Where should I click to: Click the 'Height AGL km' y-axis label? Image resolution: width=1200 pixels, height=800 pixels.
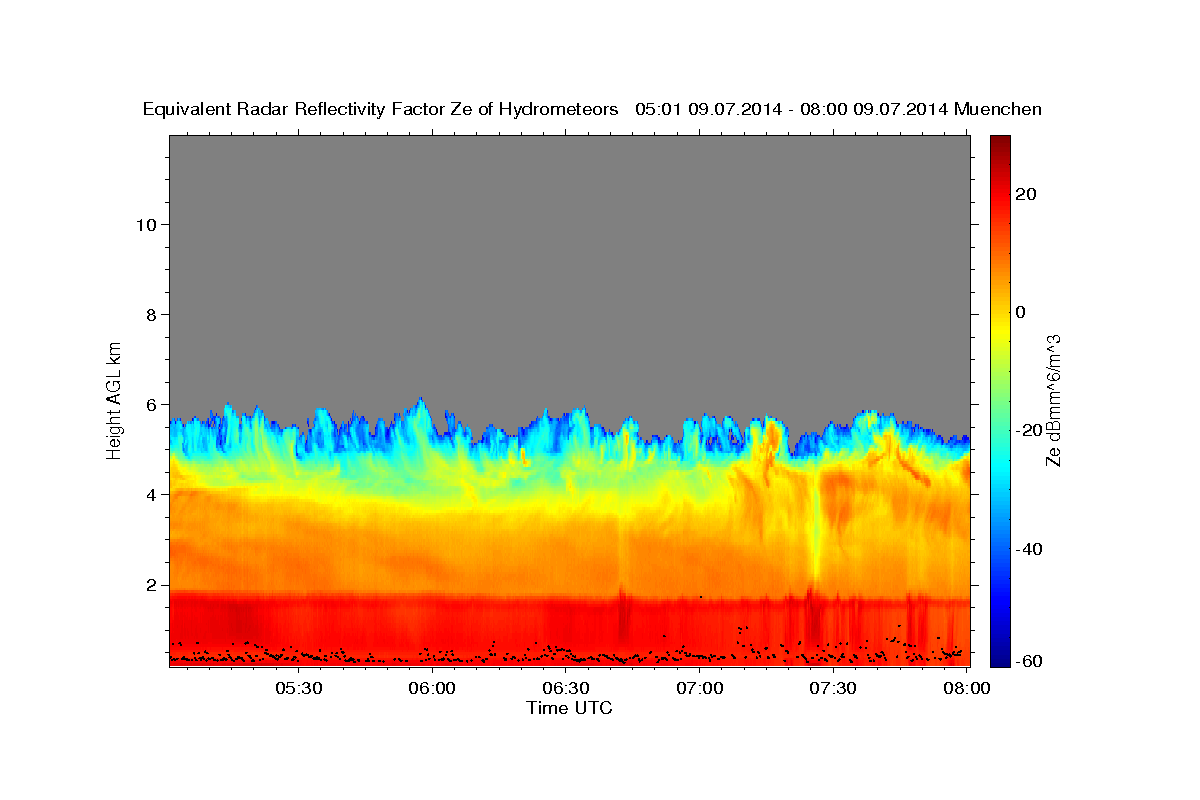coord(114,399)
